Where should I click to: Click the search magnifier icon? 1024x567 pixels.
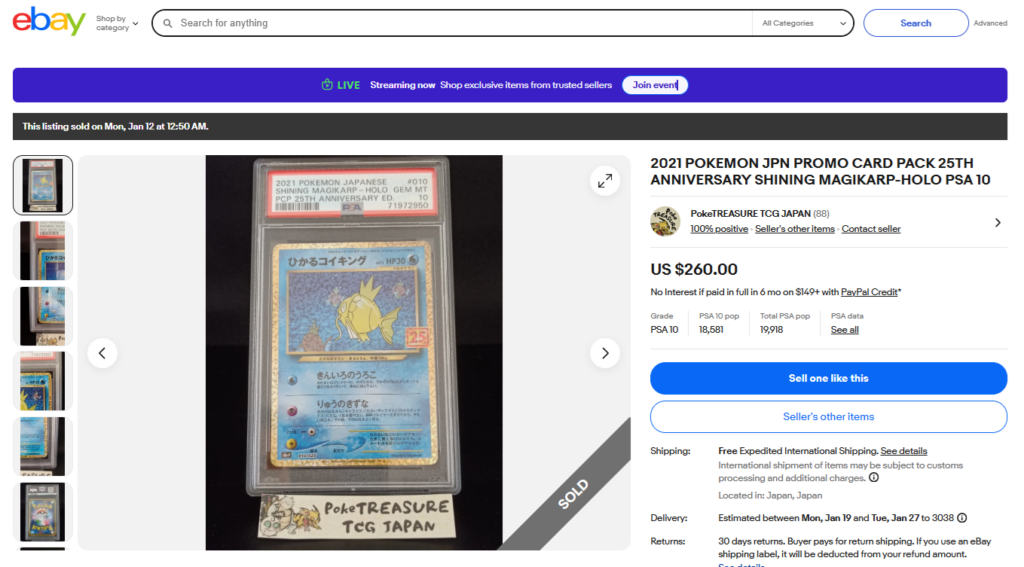click(168, 23)
